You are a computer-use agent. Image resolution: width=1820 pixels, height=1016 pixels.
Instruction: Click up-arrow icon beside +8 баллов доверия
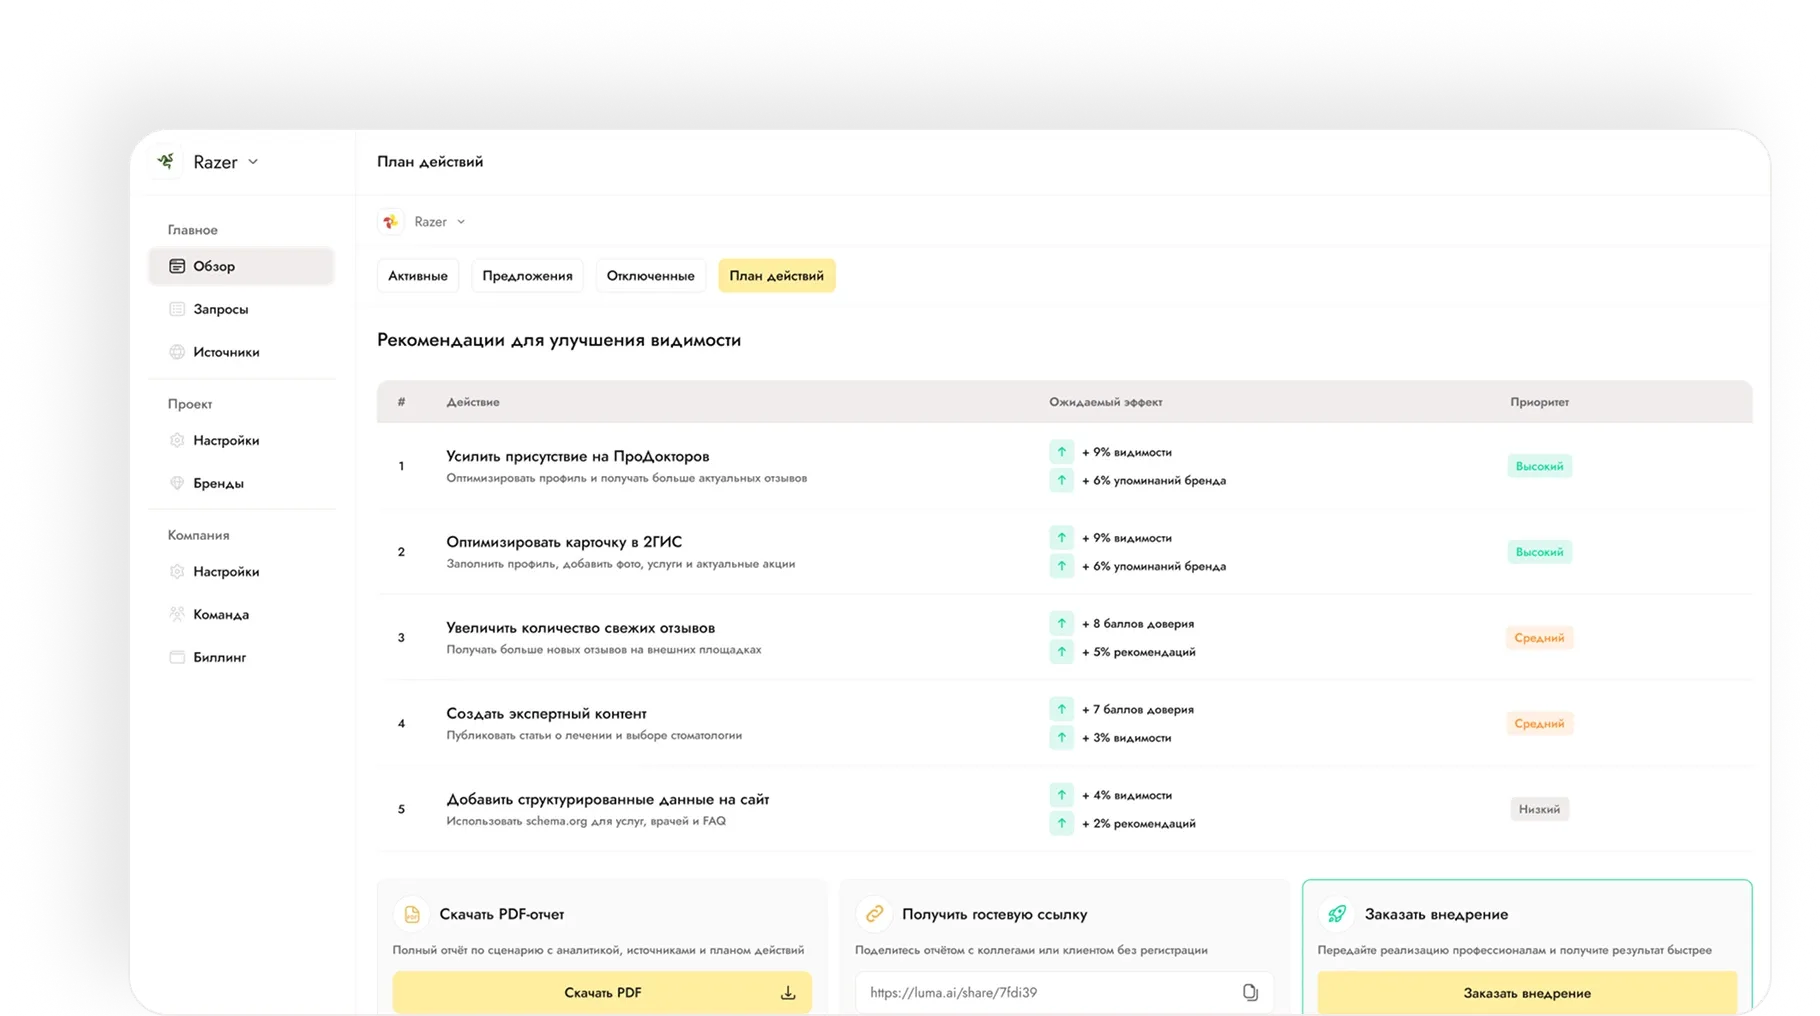pos(1061,624)
